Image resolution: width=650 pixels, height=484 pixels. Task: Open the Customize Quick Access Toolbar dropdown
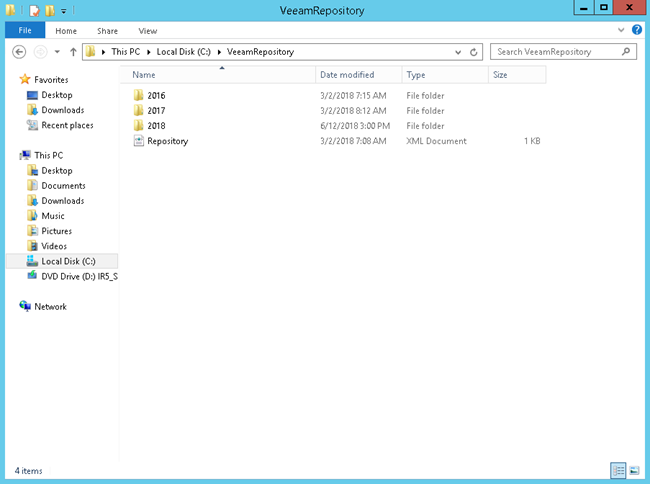63,11
